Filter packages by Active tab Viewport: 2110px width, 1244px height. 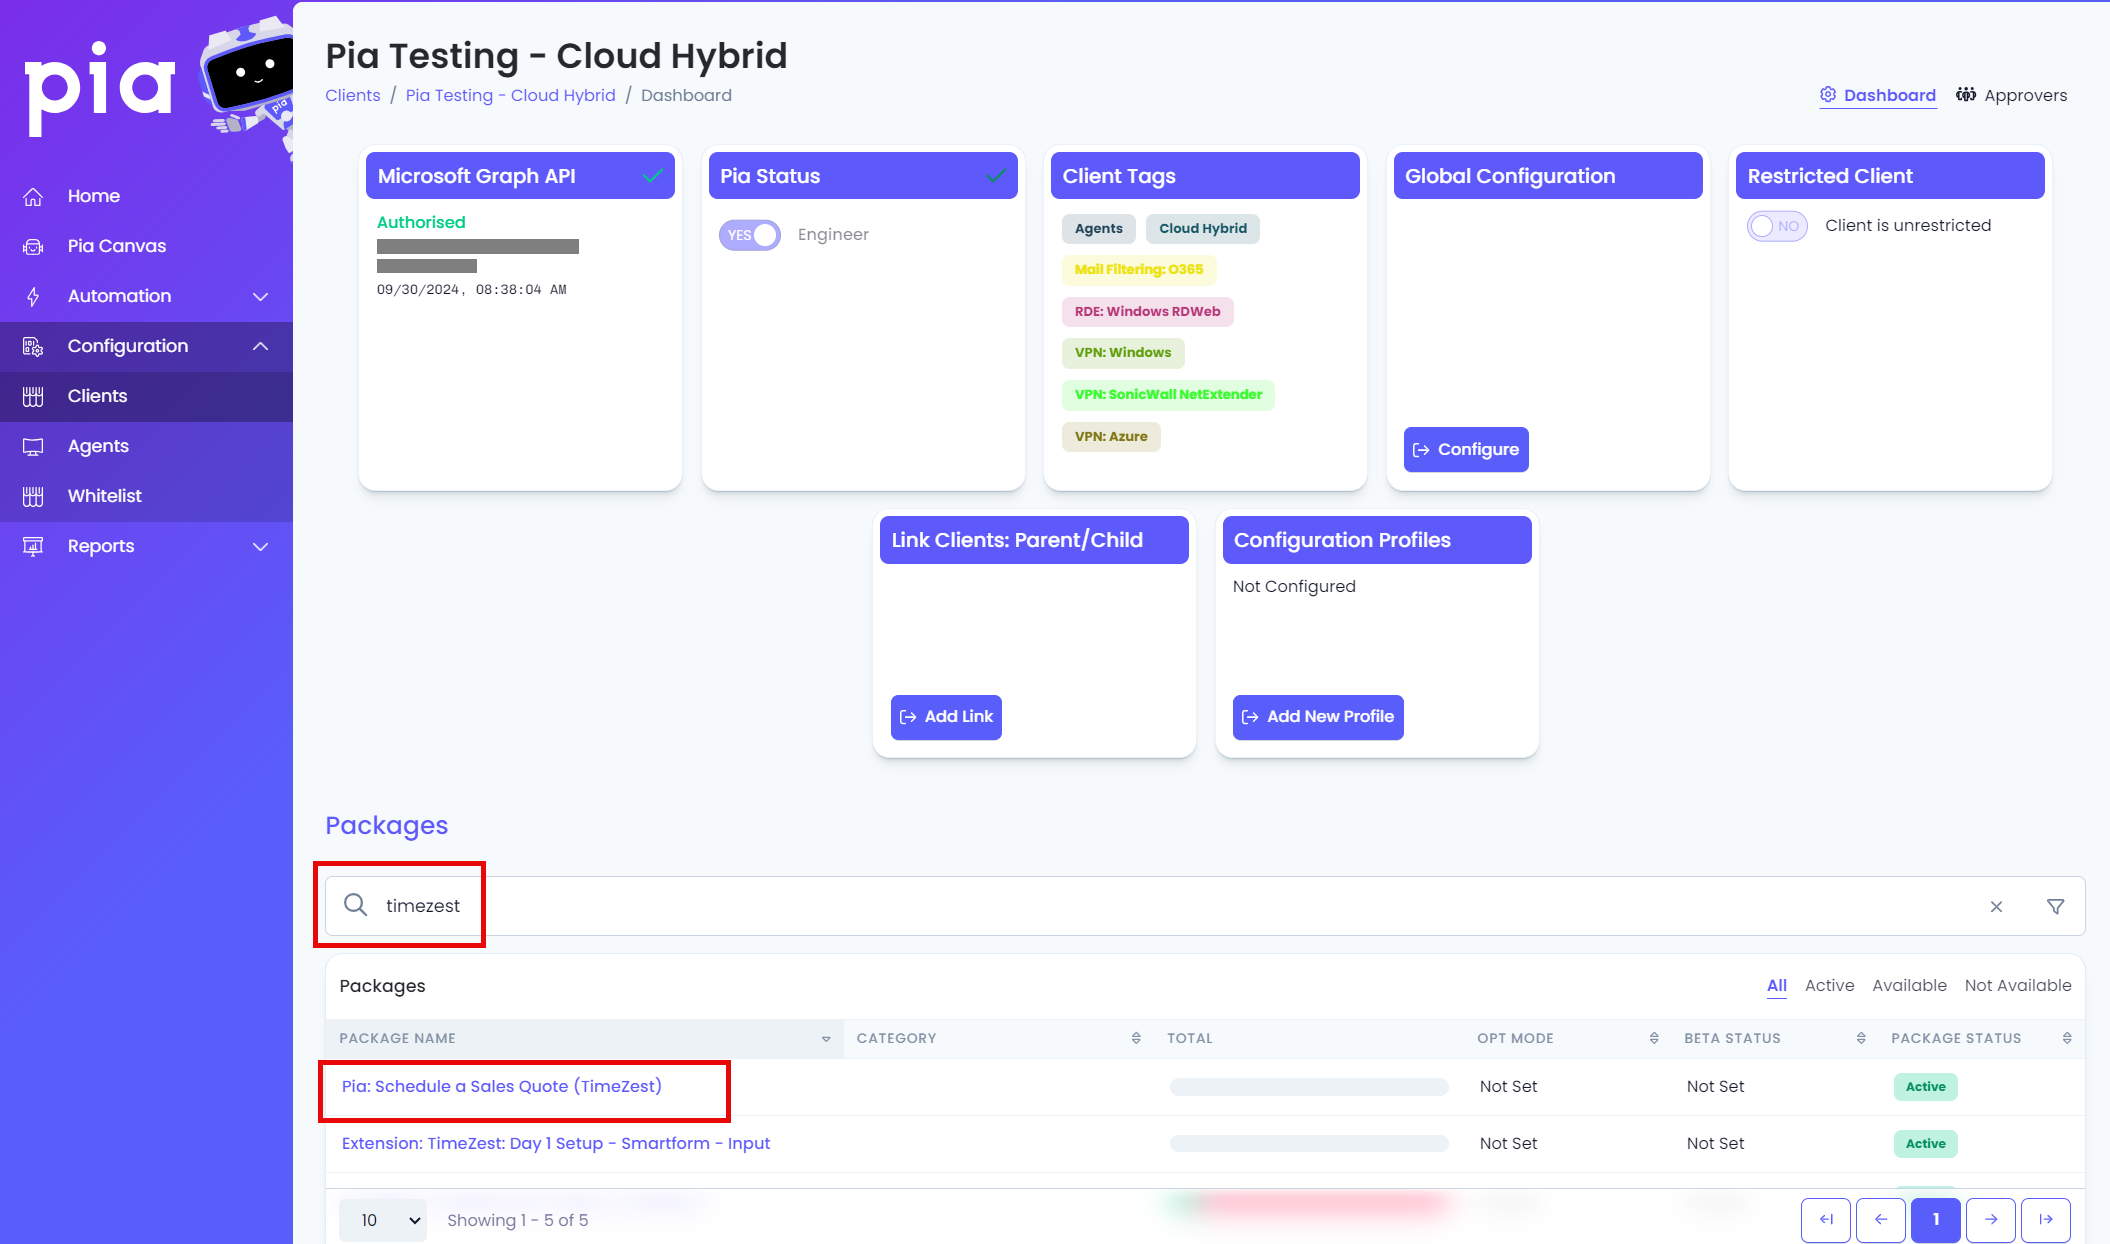(x=1829, y=985)
